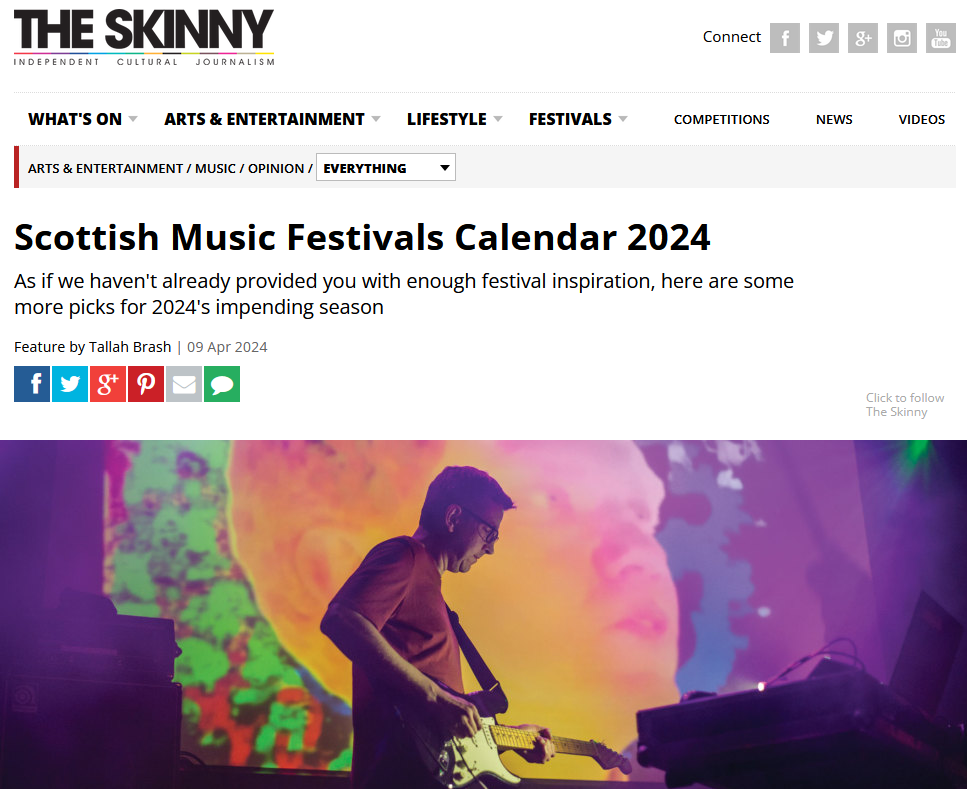The image size is (967, 789).
Task: Share article on Twitter via share button
Action: (70, 384)
